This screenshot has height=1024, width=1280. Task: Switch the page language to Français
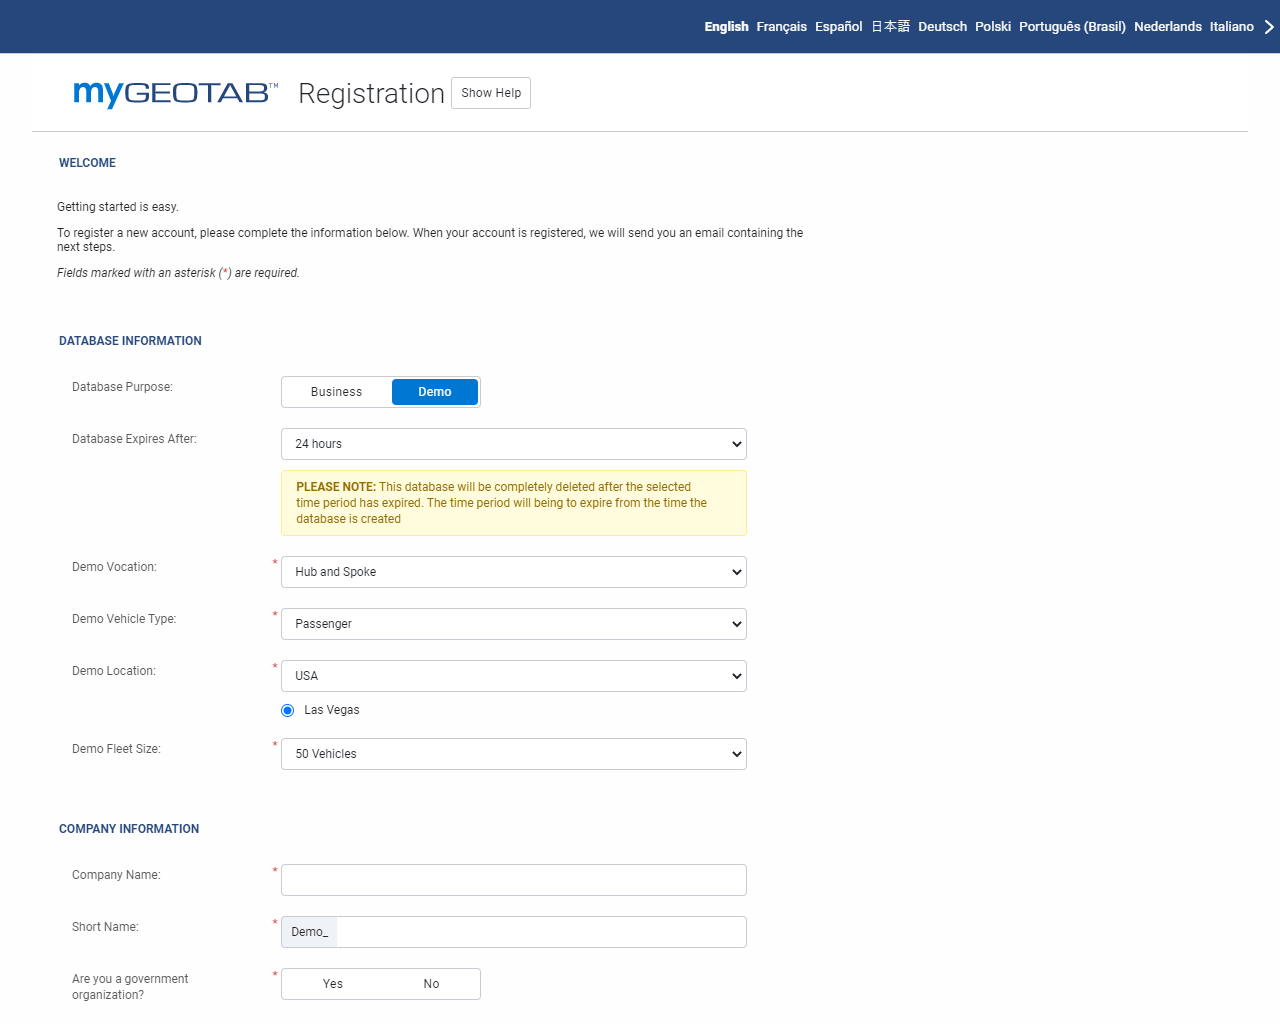tap(781, 26)
